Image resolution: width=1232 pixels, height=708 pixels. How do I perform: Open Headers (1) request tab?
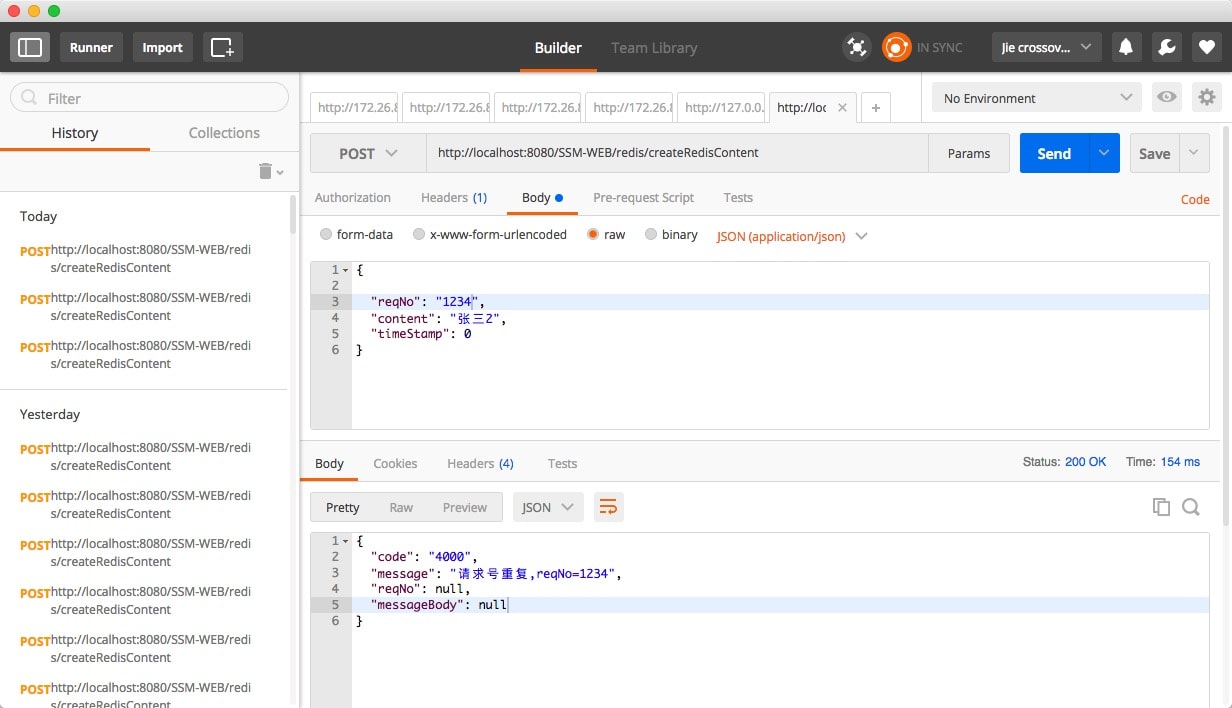pos(454,198)
